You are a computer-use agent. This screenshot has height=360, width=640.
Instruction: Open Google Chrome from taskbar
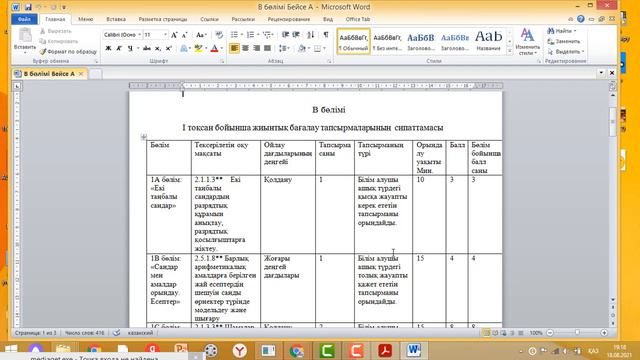tap(297, 351)
